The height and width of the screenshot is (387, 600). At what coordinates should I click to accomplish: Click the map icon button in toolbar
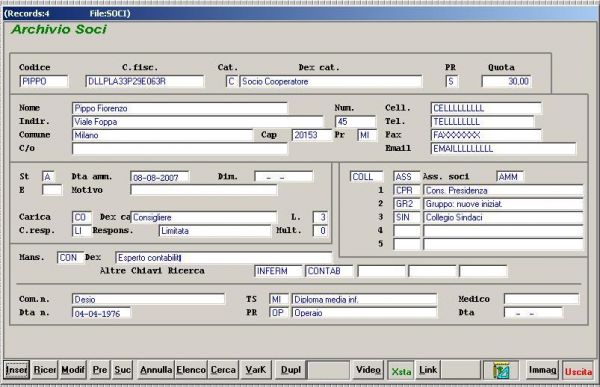(501, 370)
